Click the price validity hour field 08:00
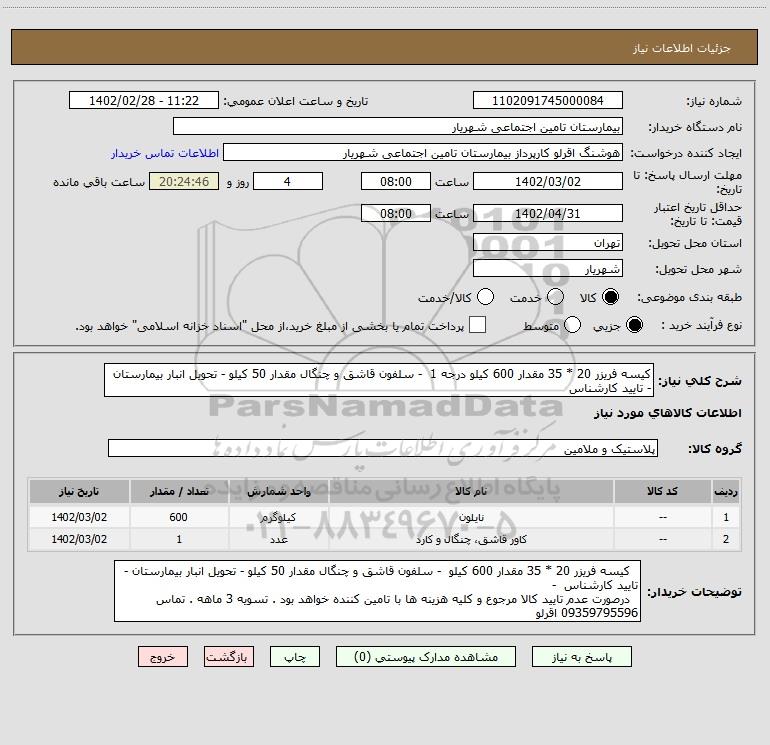770x745 pixels. [x=396, y=213]
